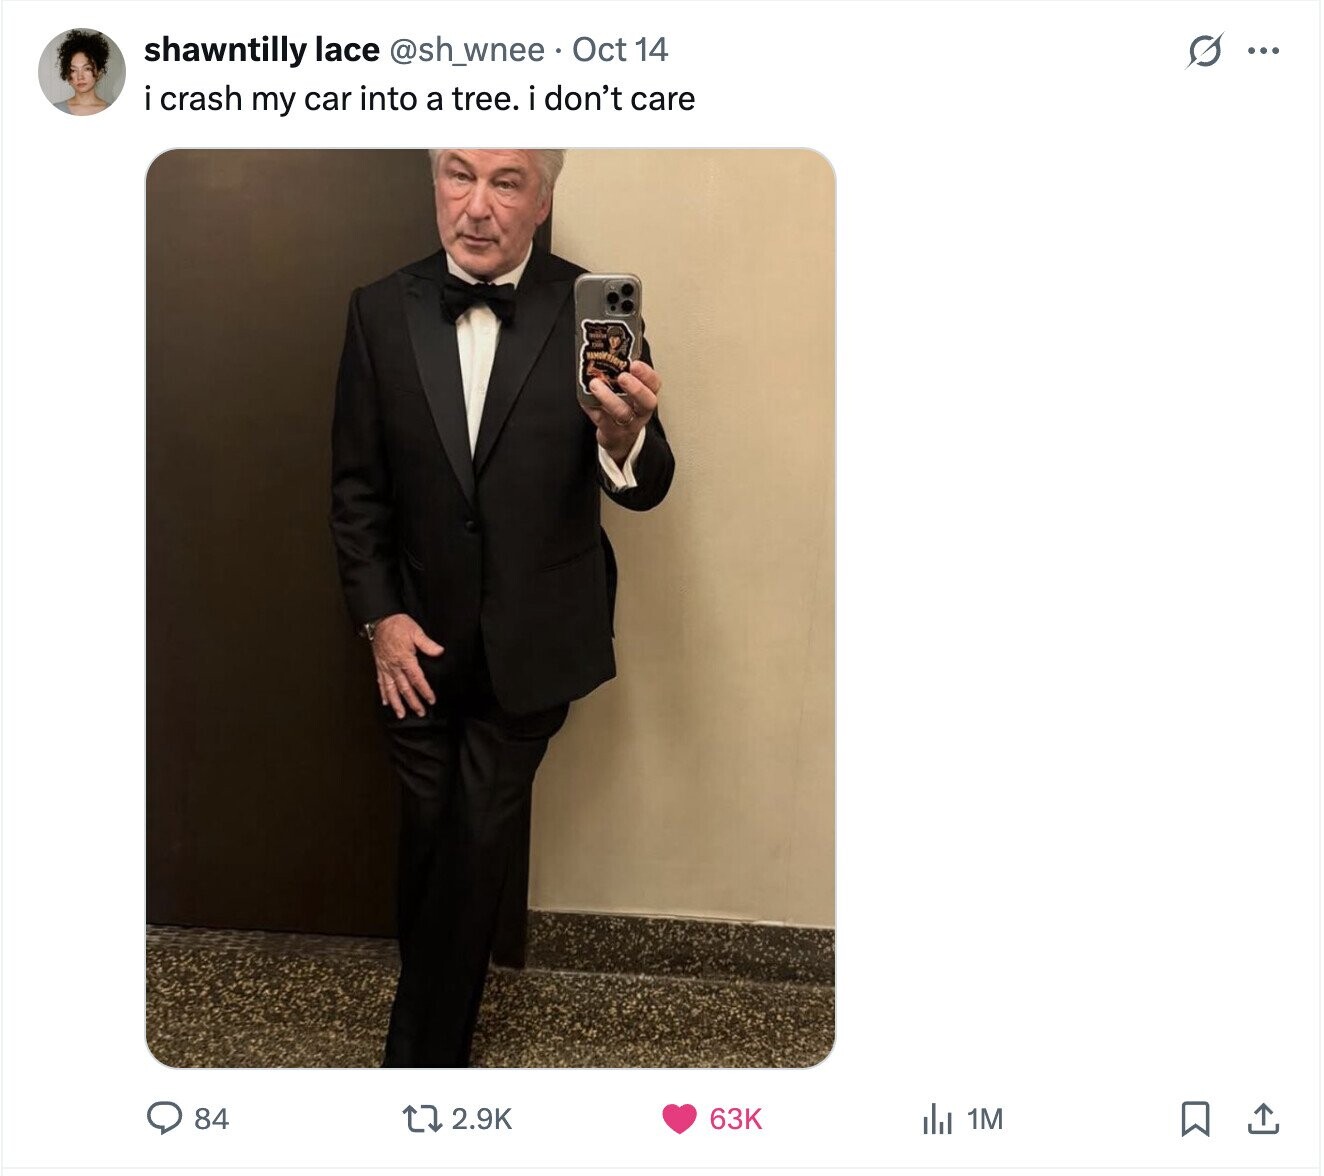The width and height of the screenshot is (1324, 1176).
Task: Open shawntilly lace display name link
Action: [261, 49]
